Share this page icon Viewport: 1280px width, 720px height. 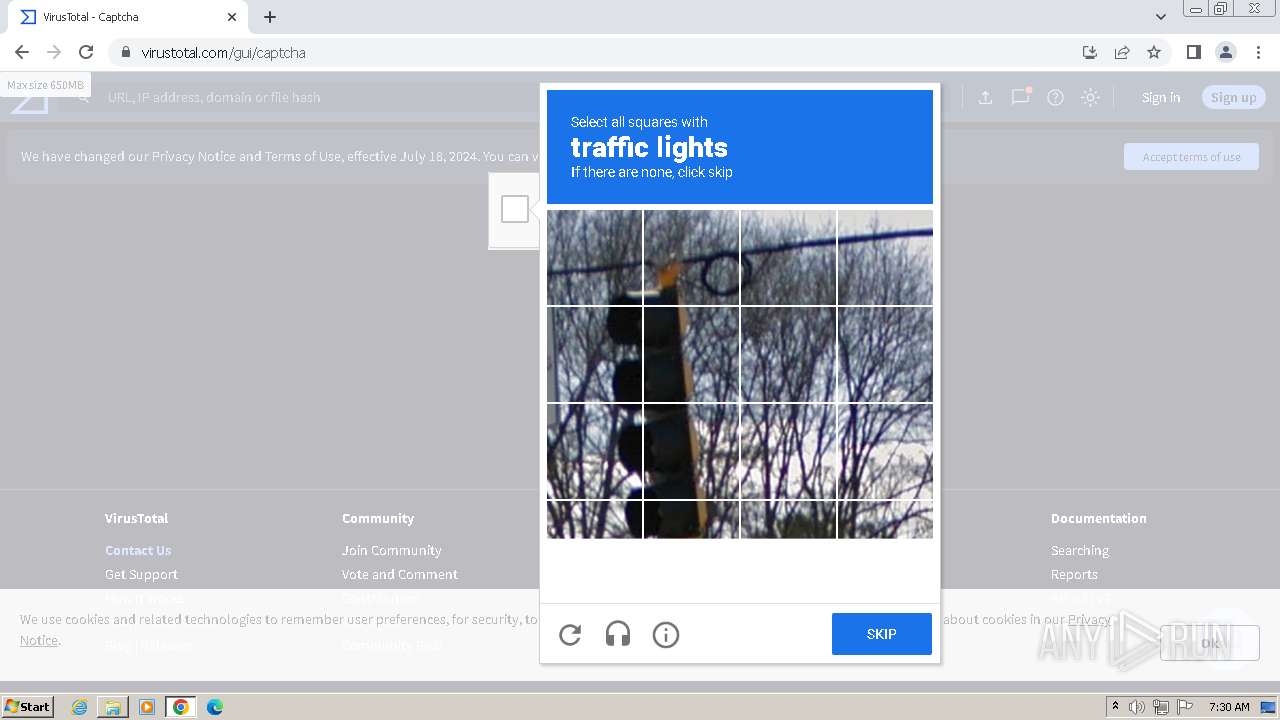[x=1122, y=52]
